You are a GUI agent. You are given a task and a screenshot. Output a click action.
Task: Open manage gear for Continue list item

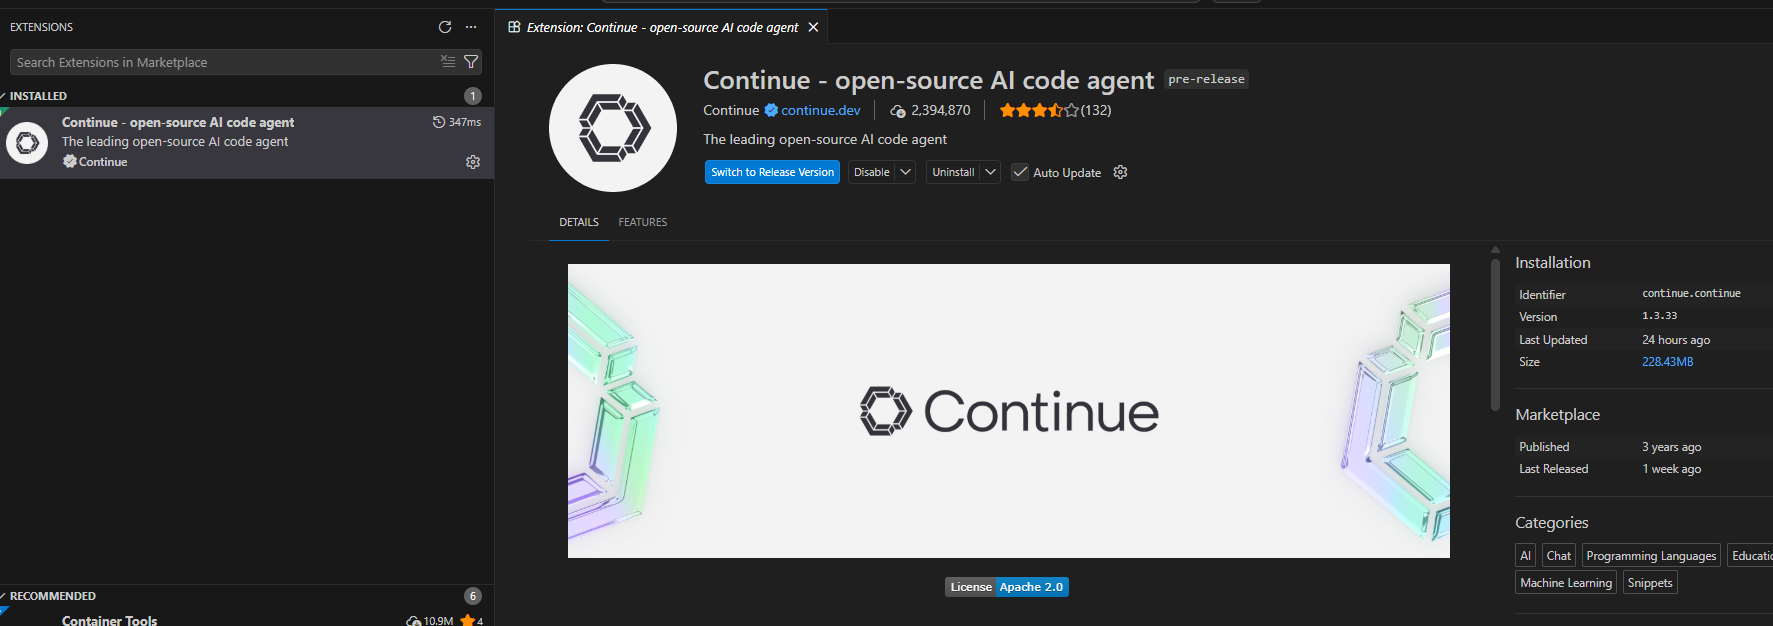pos(473,162)
